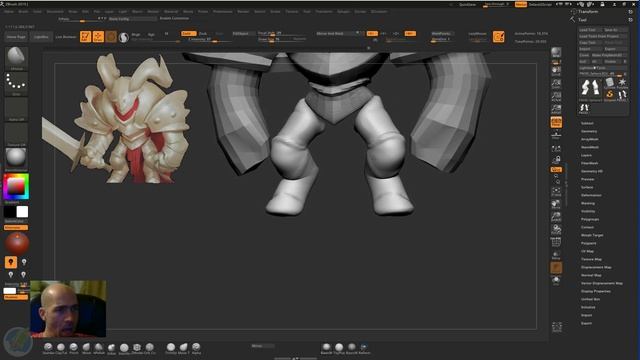Open the Alpha menu
640x360 pixels.
click(x=9, y=12)
